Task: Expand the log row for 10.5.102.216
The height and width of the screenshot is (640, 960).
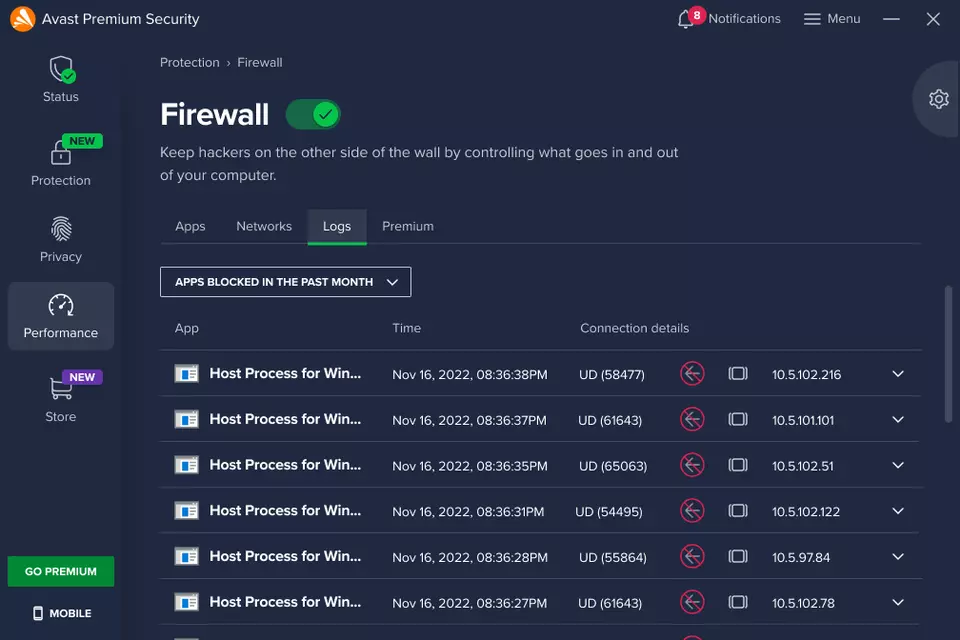Action: [x=898, y=374]
